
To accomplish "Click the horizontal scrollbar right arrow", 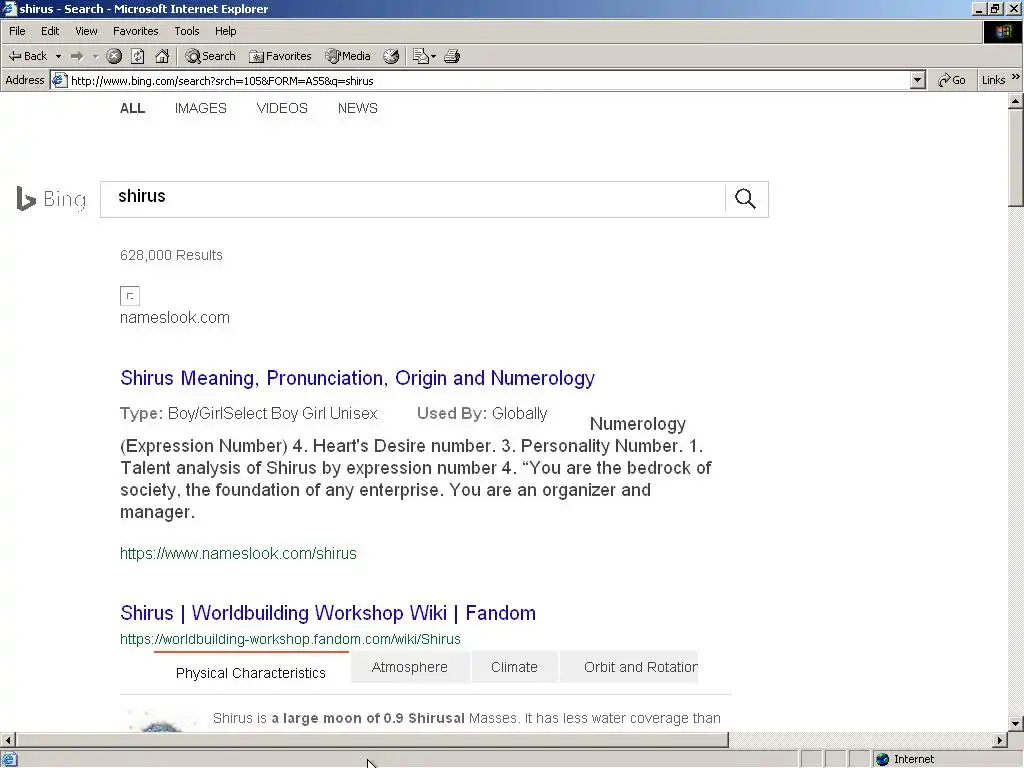I will [x=1000, y=740].
